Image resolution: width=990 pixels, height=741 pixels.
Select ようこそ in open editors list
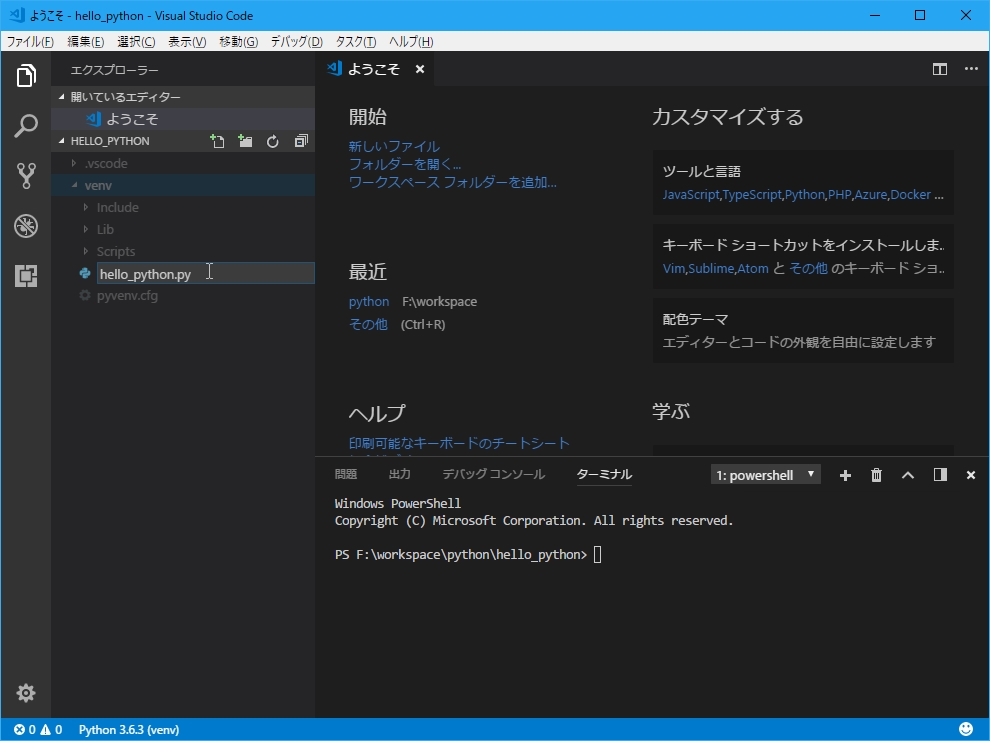(x=183, y=119)
